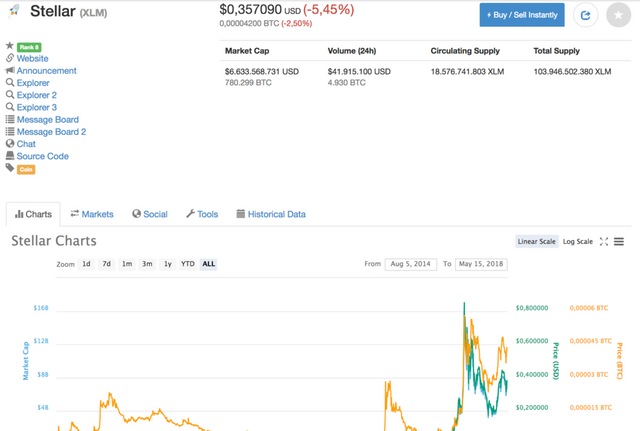The width and height of the screenshot is (640, 431).
Task: Click the tag icon beside Coin label
Action: 10,168
